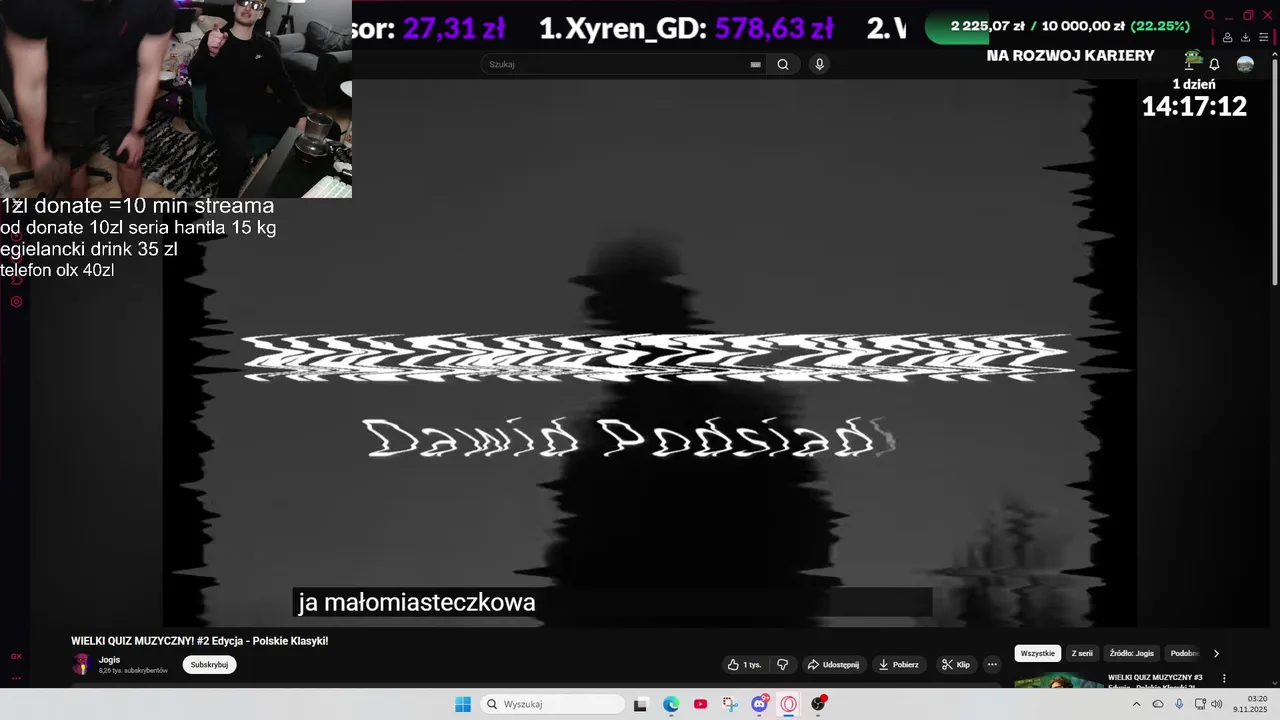
Task: Open sidebar three-dot setup menu
Action: click(x=16, y=678)
